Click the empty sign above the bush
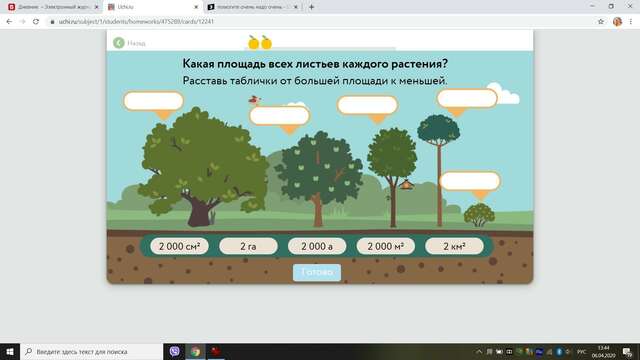The height and width of the screenshot is (360, 640). pos(470,181)
